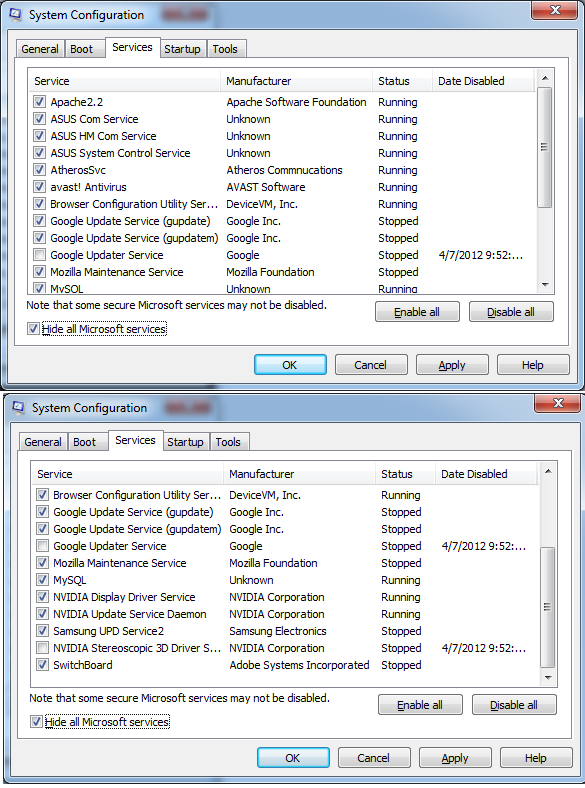Click the scrollbar thumb in bottom window list

(x=548, y=608)
